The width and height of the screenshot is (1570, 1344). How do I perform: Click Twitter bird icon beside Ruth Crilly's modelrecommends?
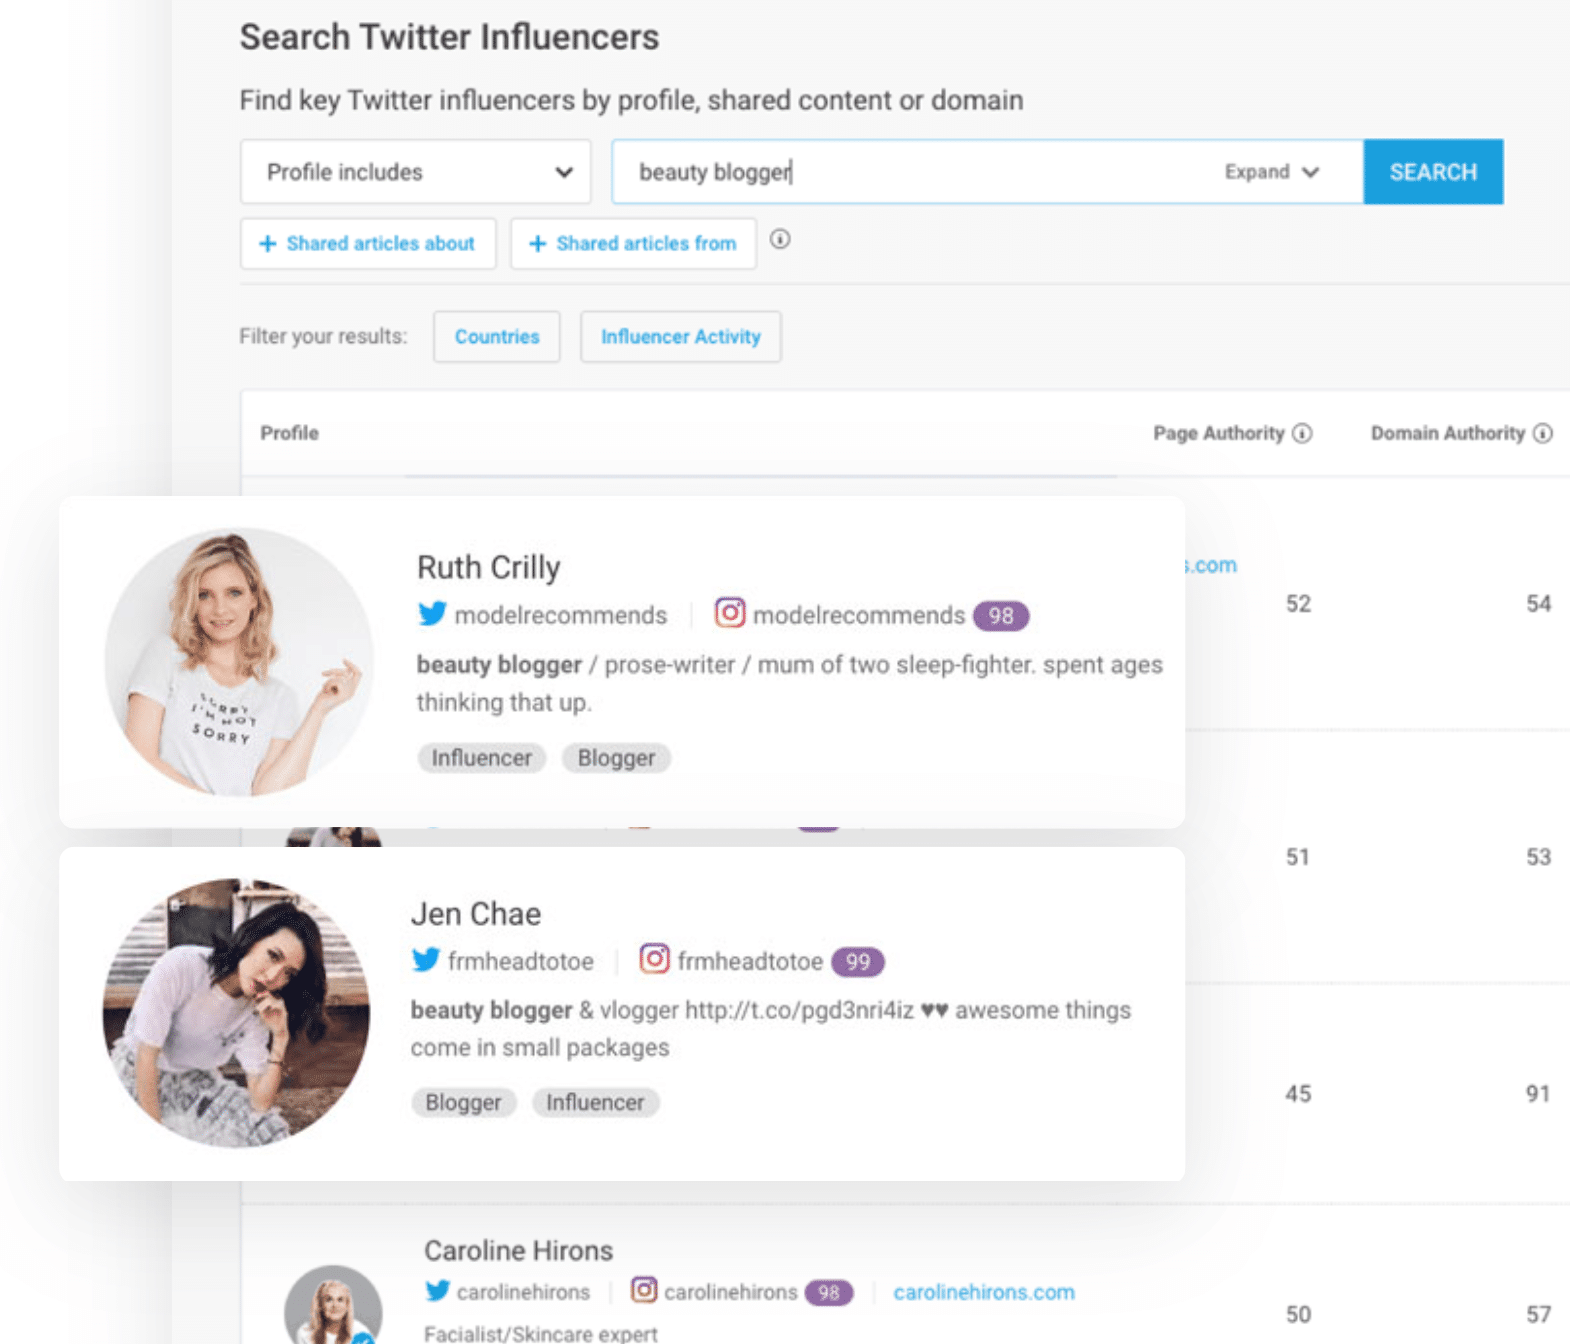click(432, 613)
